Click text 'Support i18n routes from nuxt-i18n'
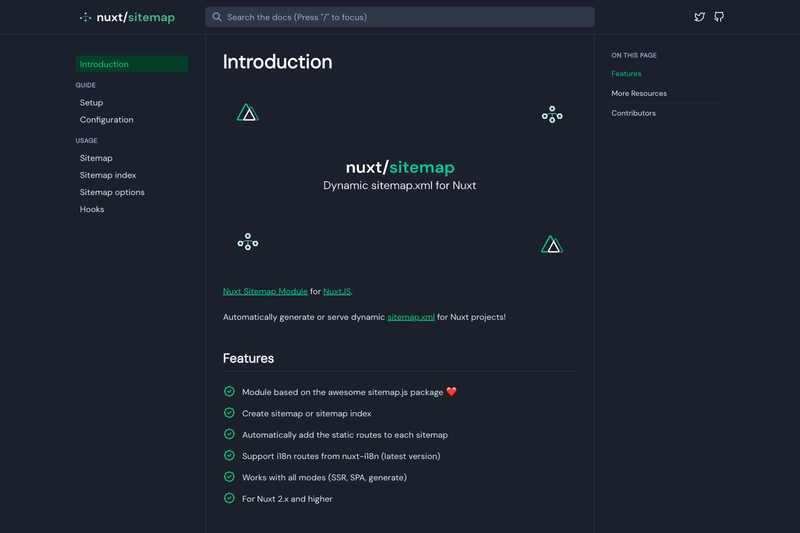Screen dimensions: 800x533 click(x=310, y=456)
